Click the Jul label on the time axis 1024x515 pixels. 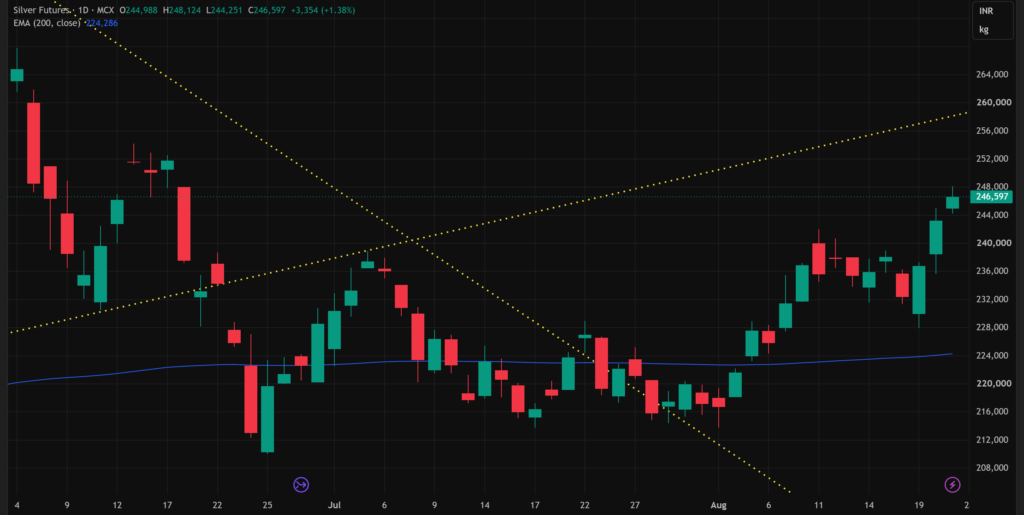[334, 505]
